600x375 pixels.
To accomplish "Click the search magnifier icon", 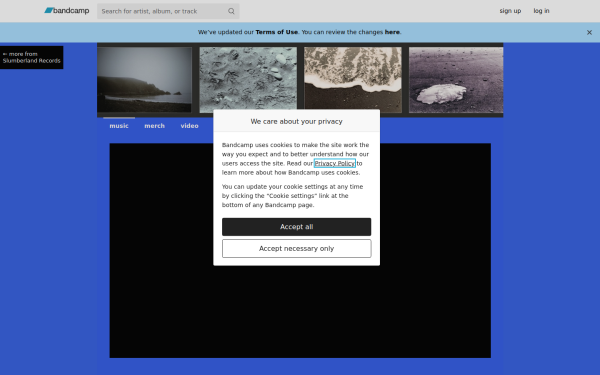I will point(231,11).
